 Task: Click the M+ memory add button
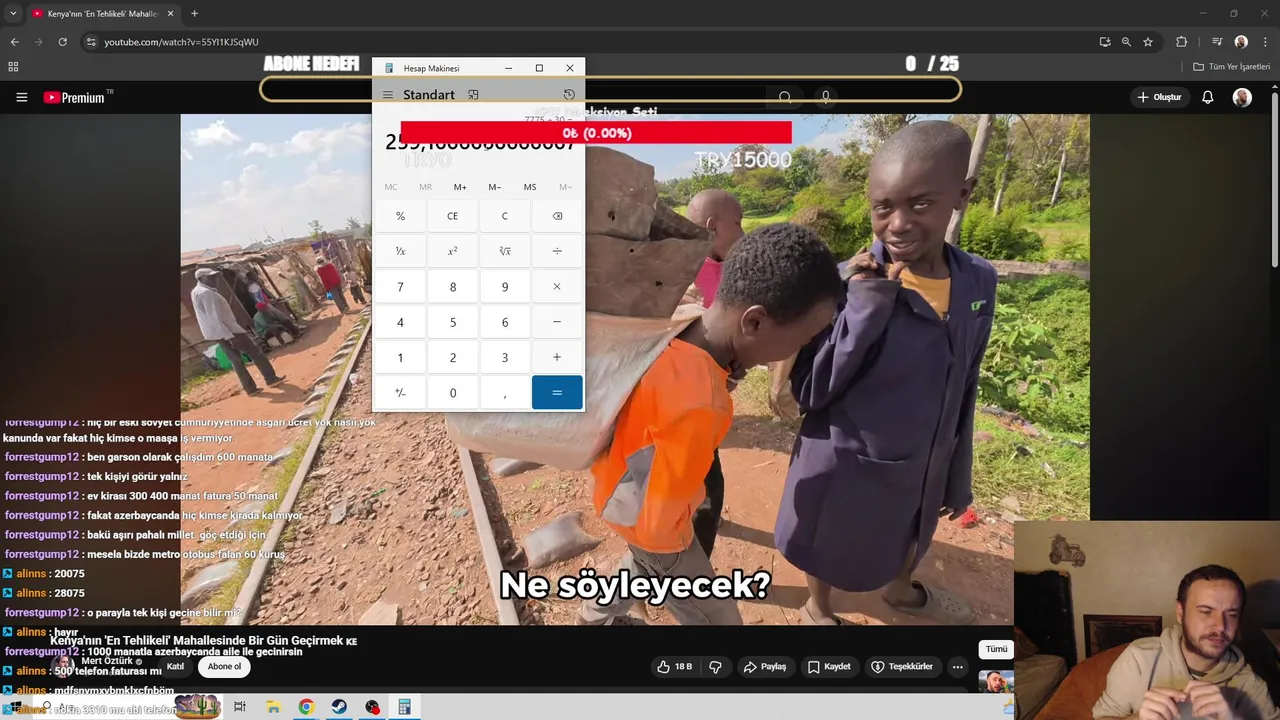click(x=460, y=187)
